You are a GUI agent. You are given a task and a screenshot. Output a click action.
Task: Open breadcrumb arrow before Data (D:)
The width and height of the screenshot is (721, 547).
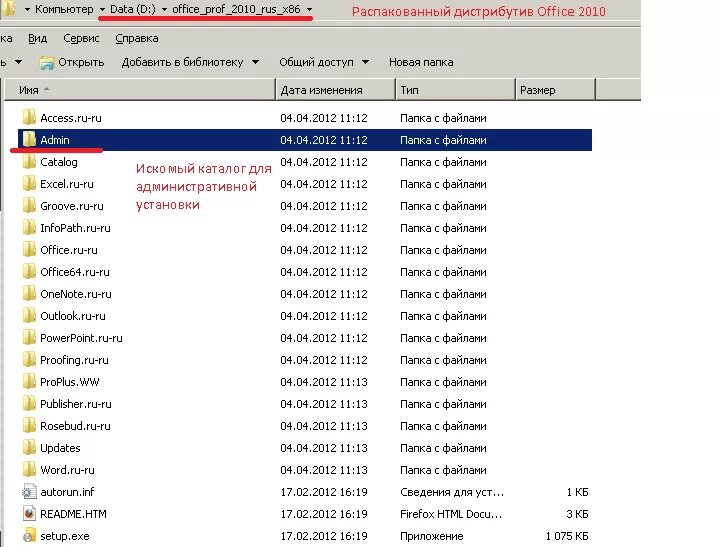click(103, 9)
